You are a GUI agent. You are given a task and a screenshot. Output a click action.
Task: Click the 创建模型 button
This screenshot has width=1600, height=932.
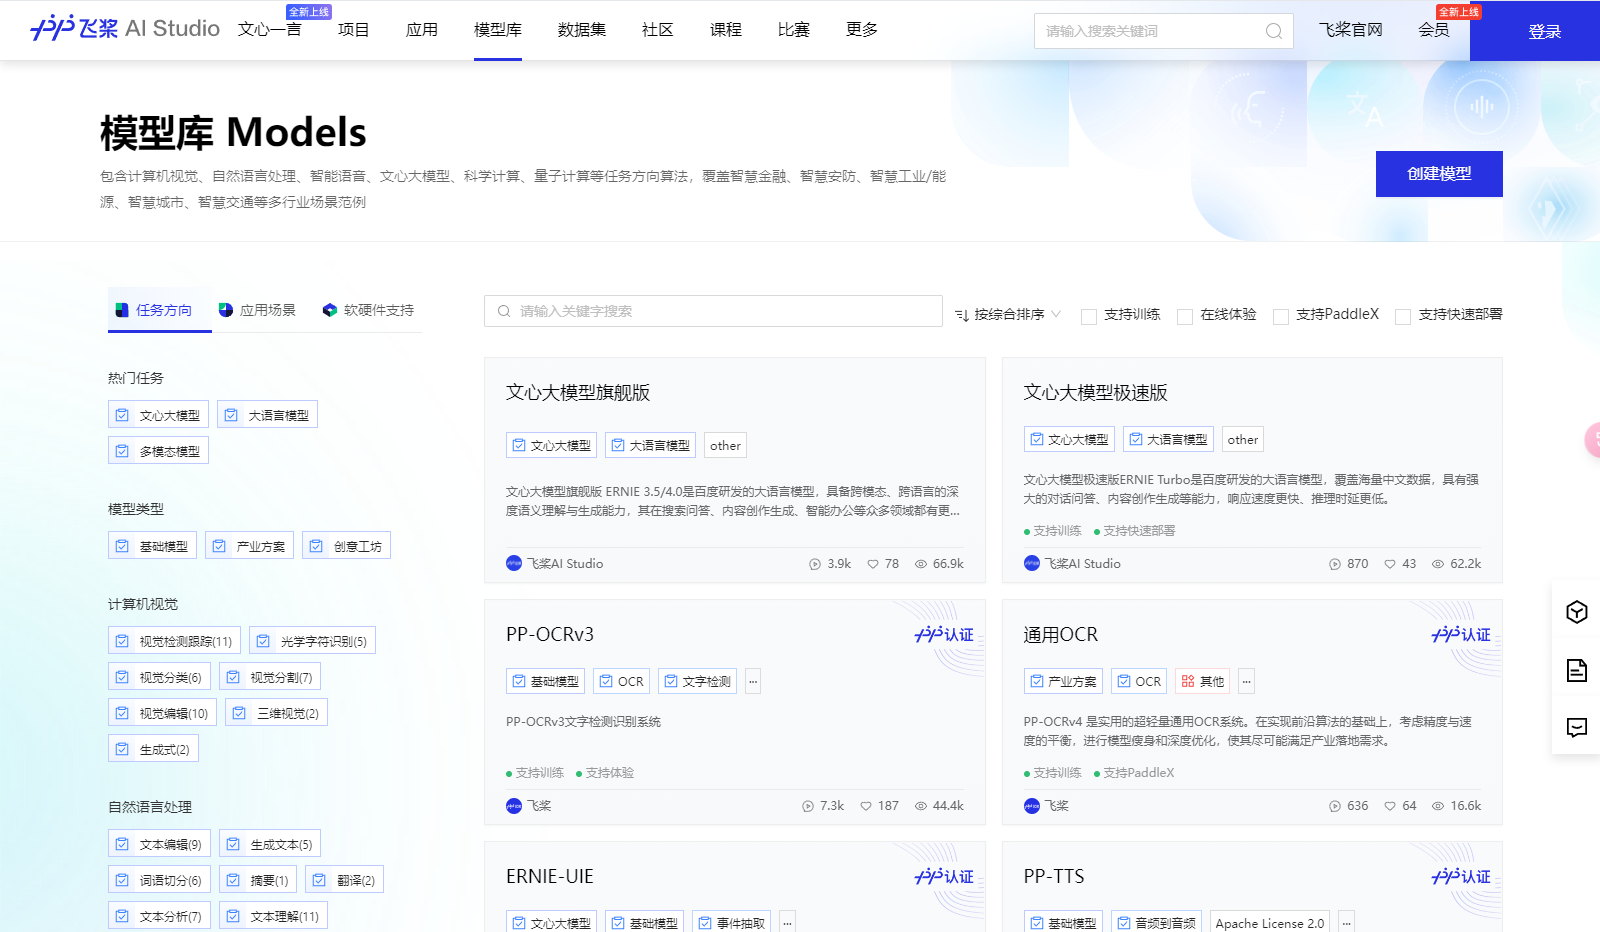pos(1439,173)
